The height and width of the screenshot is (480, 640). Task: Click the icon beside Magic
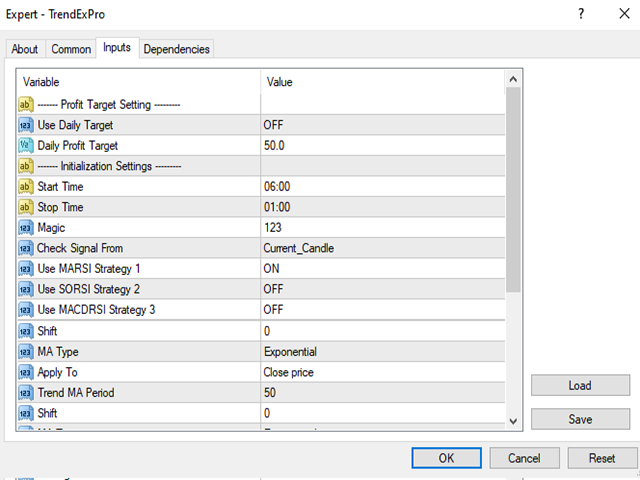(25, 227)
